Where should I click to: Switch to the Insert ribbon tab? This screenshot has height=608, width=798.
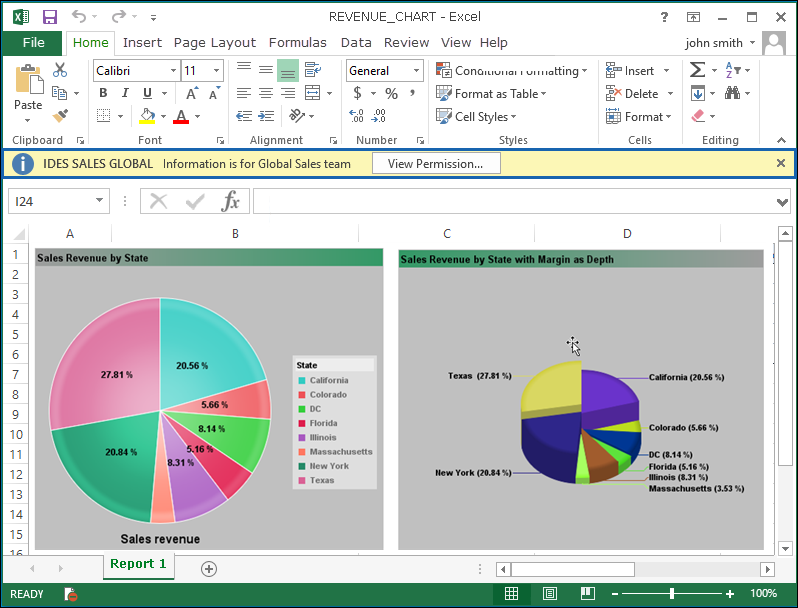(x=142, y=43)
